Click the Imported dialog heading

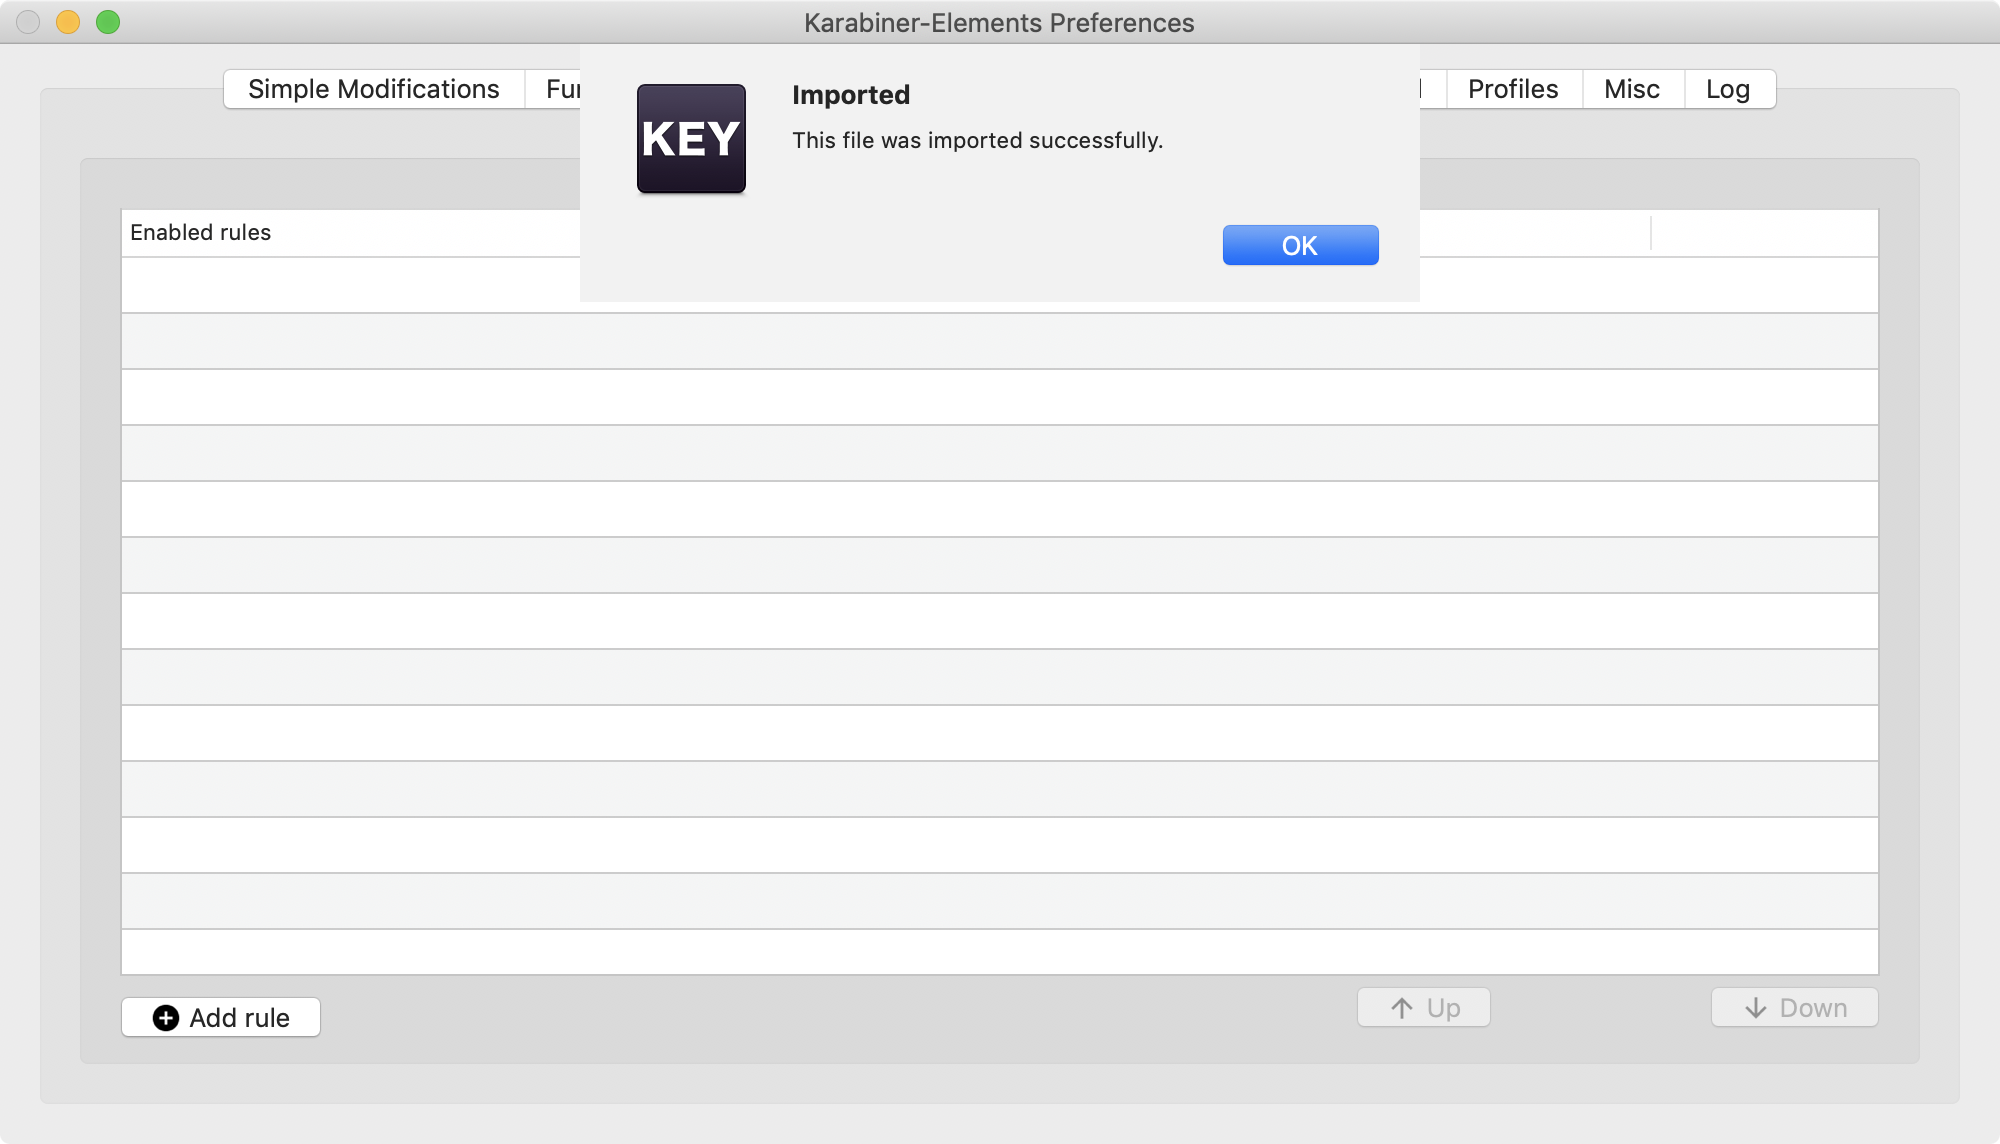pos(850,95)
